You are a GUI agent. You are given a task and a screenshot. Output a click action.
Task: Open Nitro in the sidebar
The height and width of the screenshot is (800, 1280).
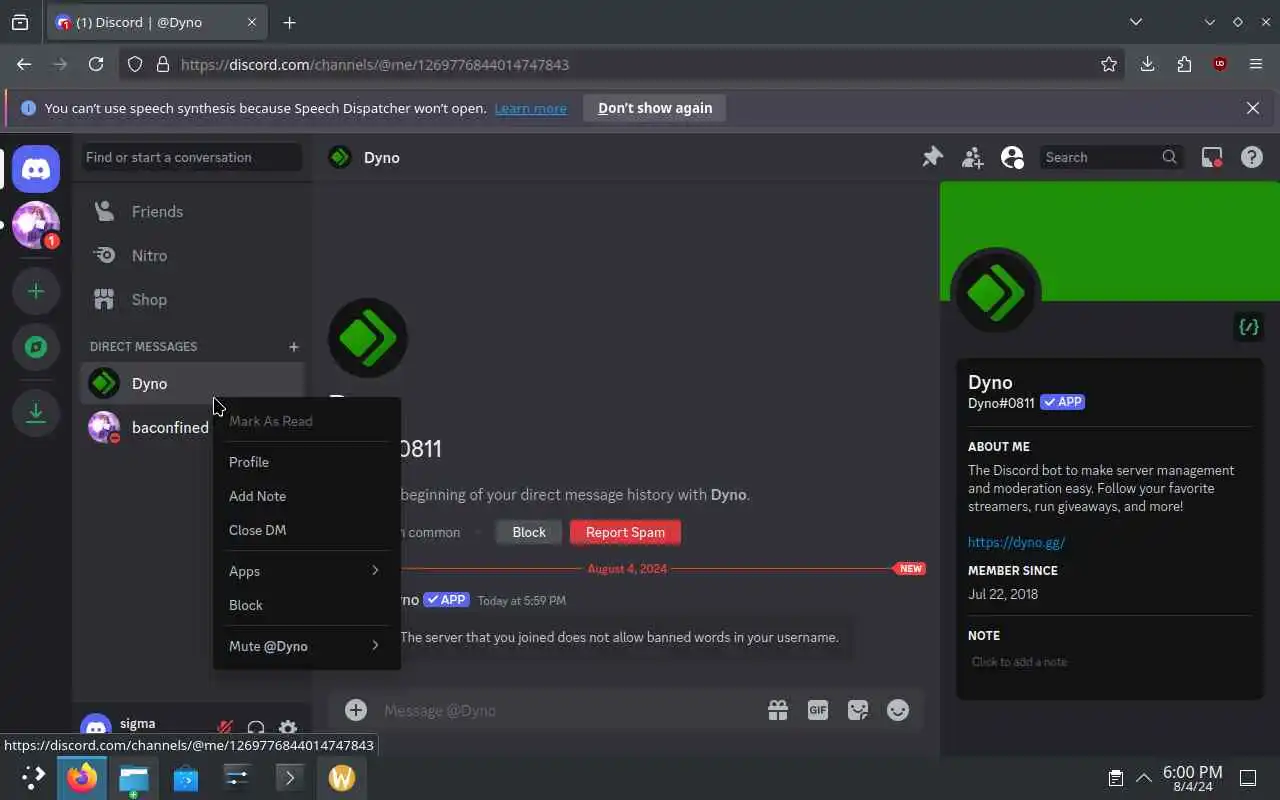click(x=192, y=255)
